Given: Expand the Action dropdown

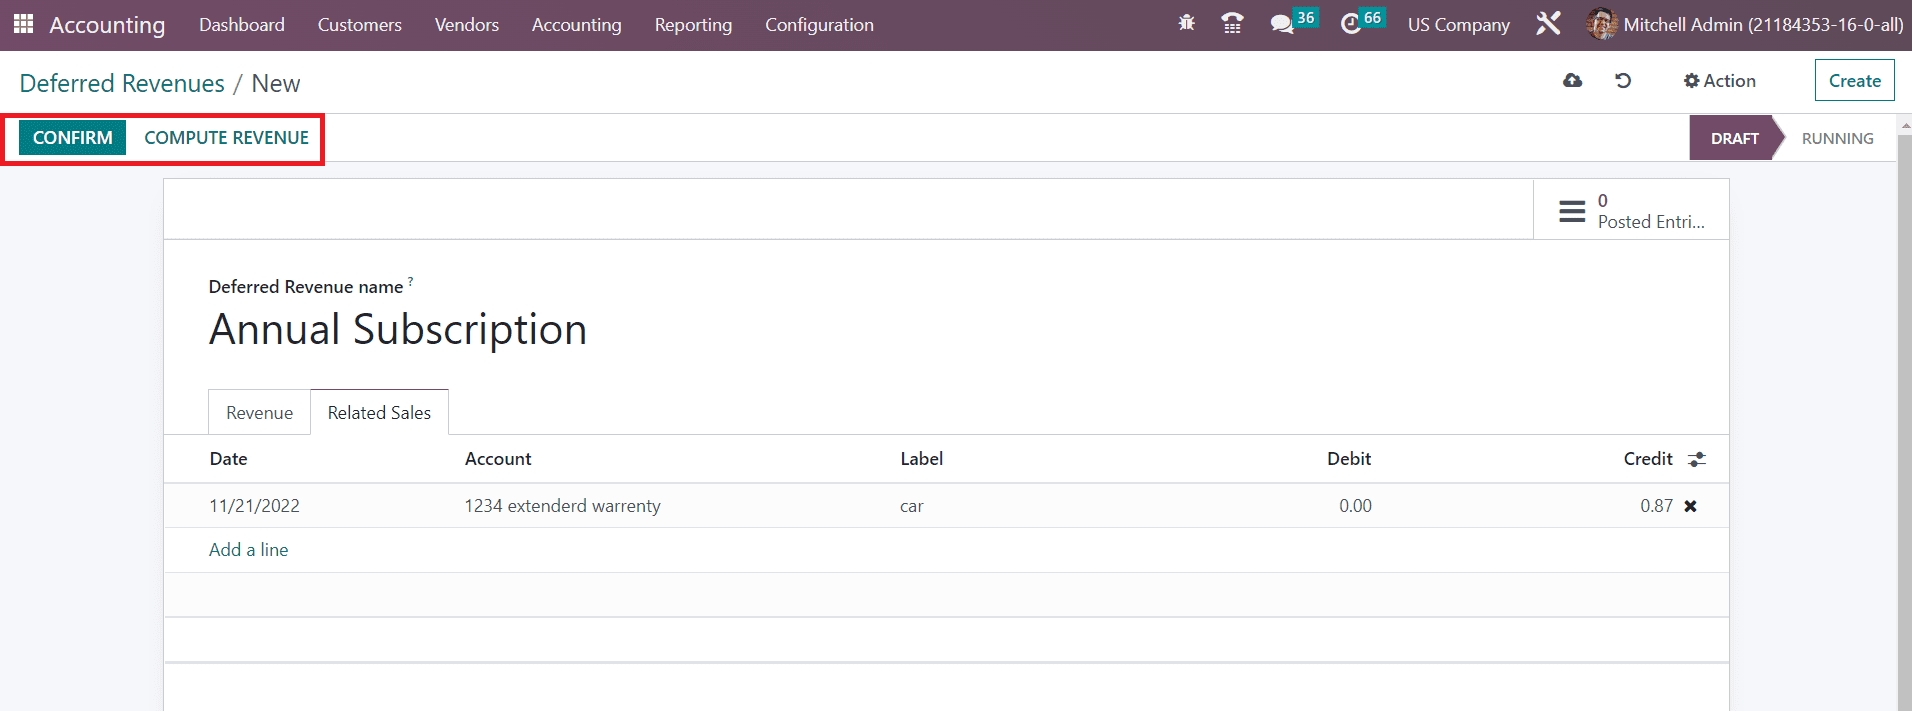Looking at the screenshot, I should point(1719,81).
